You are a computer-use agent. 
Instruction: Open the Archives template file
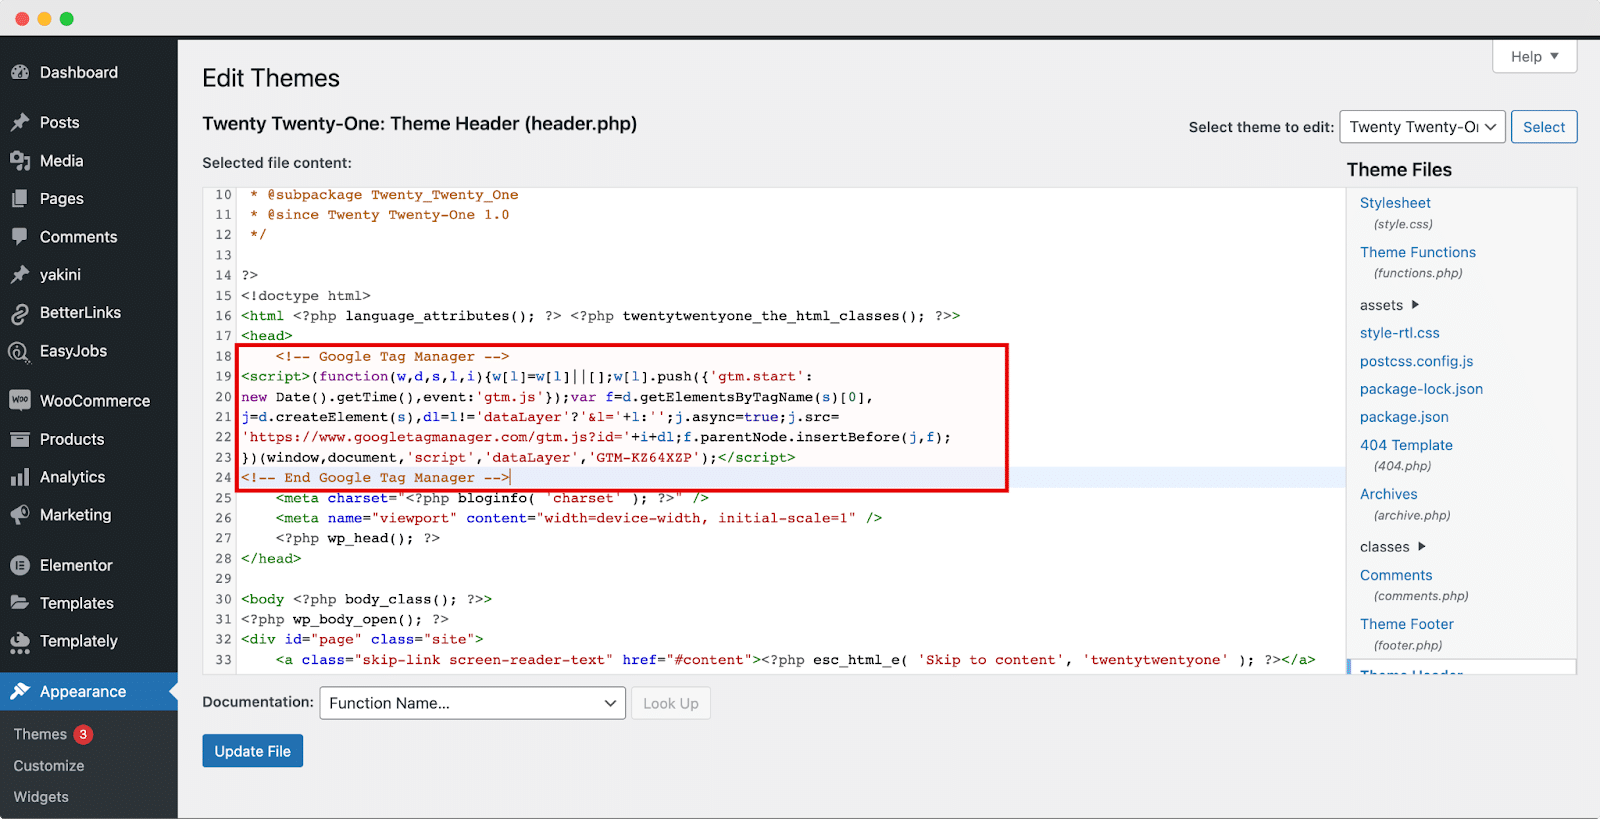[x=1388, y=494]
